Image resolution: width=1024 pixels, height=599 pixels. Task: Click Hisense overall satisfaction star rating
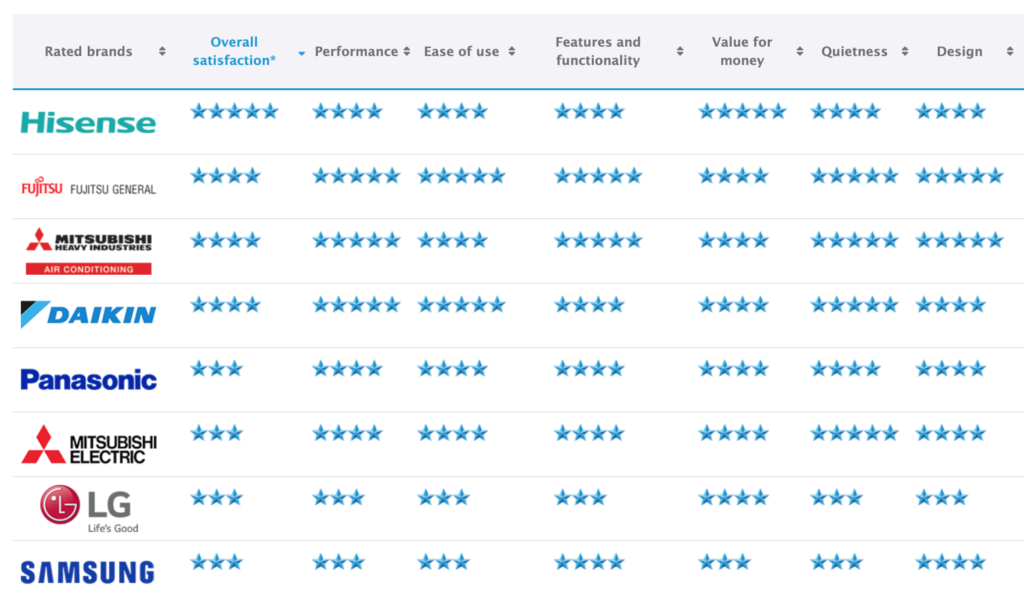[x=234, y=112]
